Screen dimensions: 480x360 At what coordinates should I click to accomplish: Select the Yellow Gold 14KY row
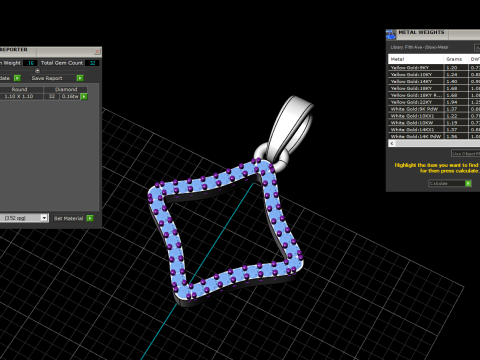point(434,81)
